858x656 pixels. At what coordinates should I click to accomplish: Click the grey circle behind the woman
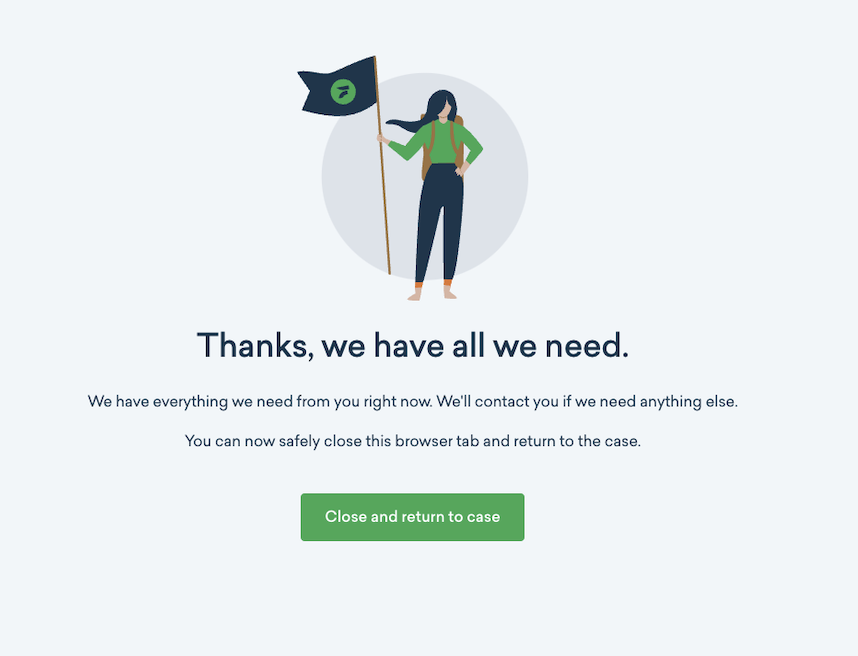(425, 176)
